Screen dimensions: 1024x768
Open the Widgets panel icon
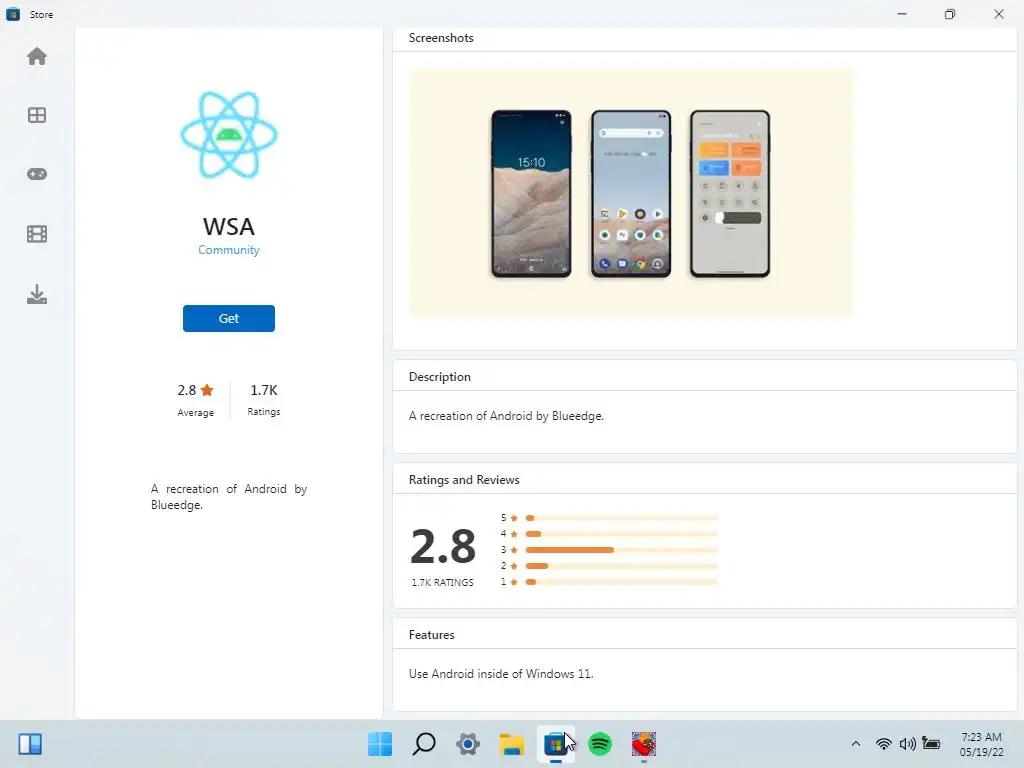tap(30, 744)
